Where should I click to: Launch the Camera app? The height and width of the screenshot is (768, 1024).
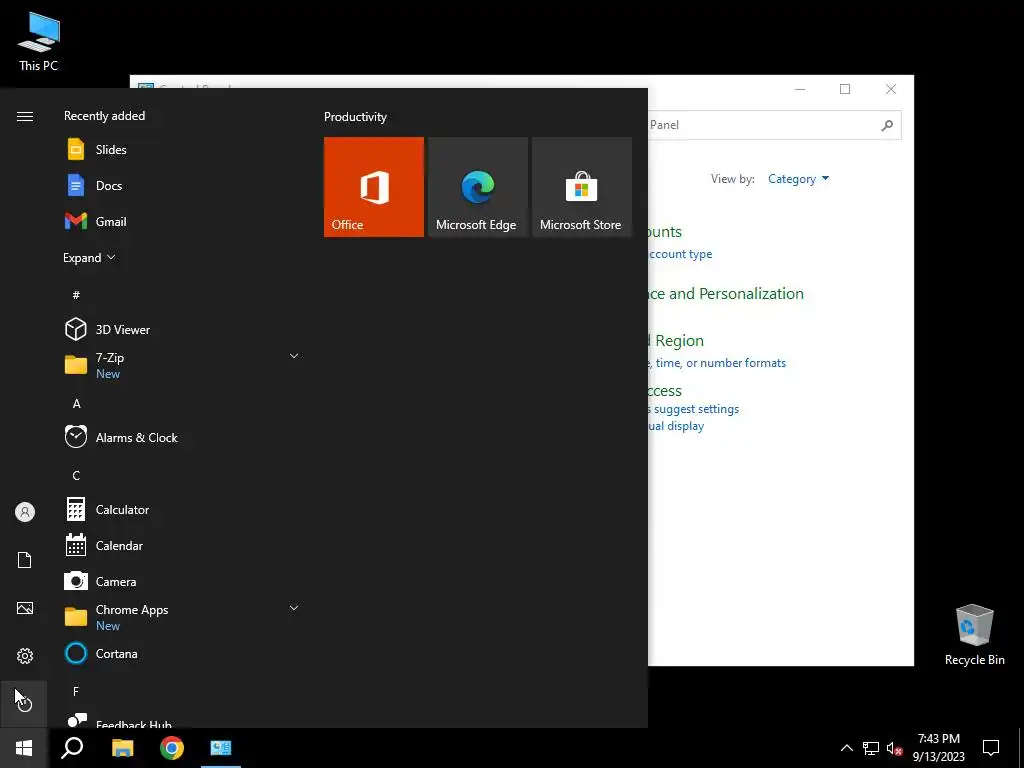[183, 581]
